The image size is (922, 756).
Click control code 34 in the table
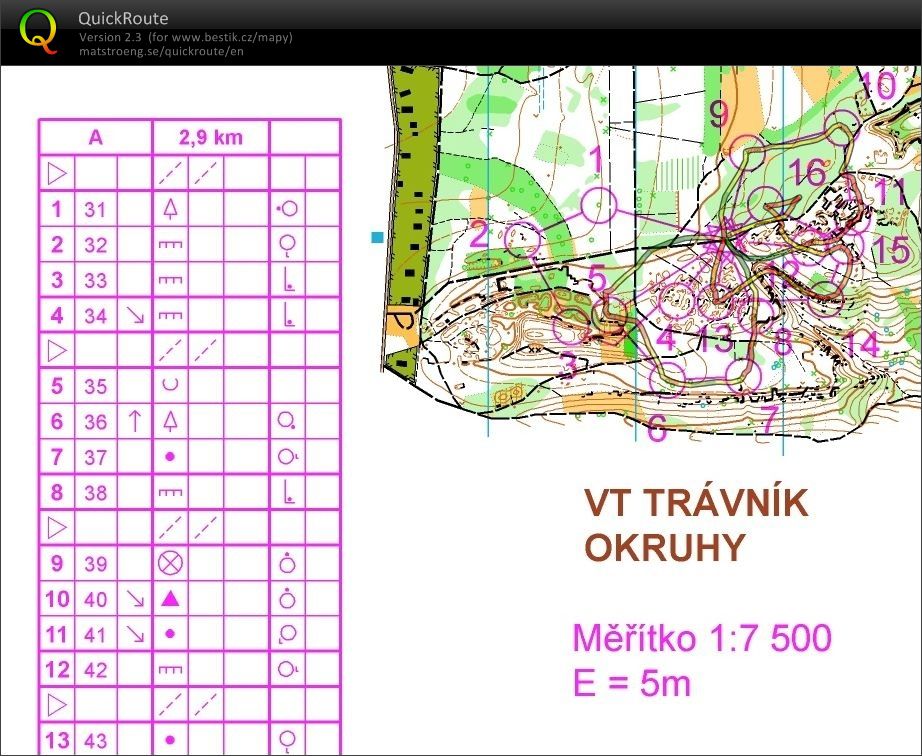pyautogui.click(x=95, y=316)
